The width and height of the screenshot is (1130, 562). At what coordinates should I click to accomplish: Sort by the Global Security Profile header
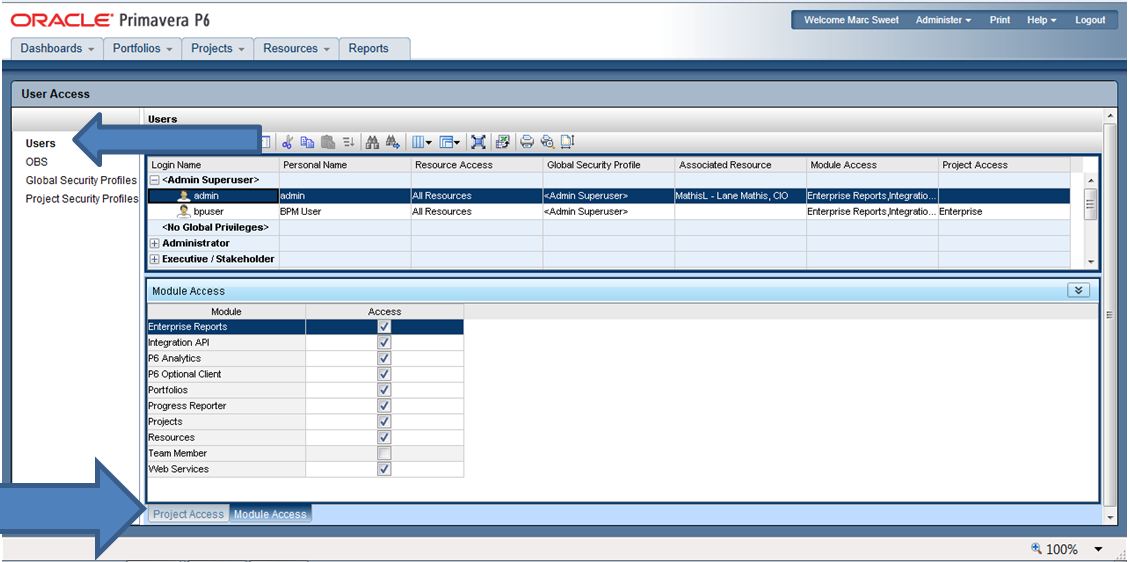(609, 165)
